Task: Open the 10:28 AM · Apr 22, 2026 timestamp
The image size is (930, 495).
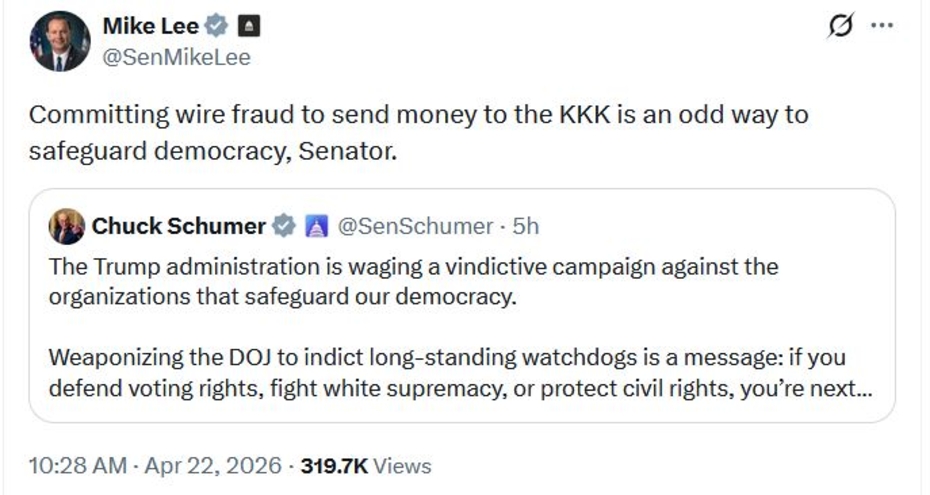Action: 153,466
